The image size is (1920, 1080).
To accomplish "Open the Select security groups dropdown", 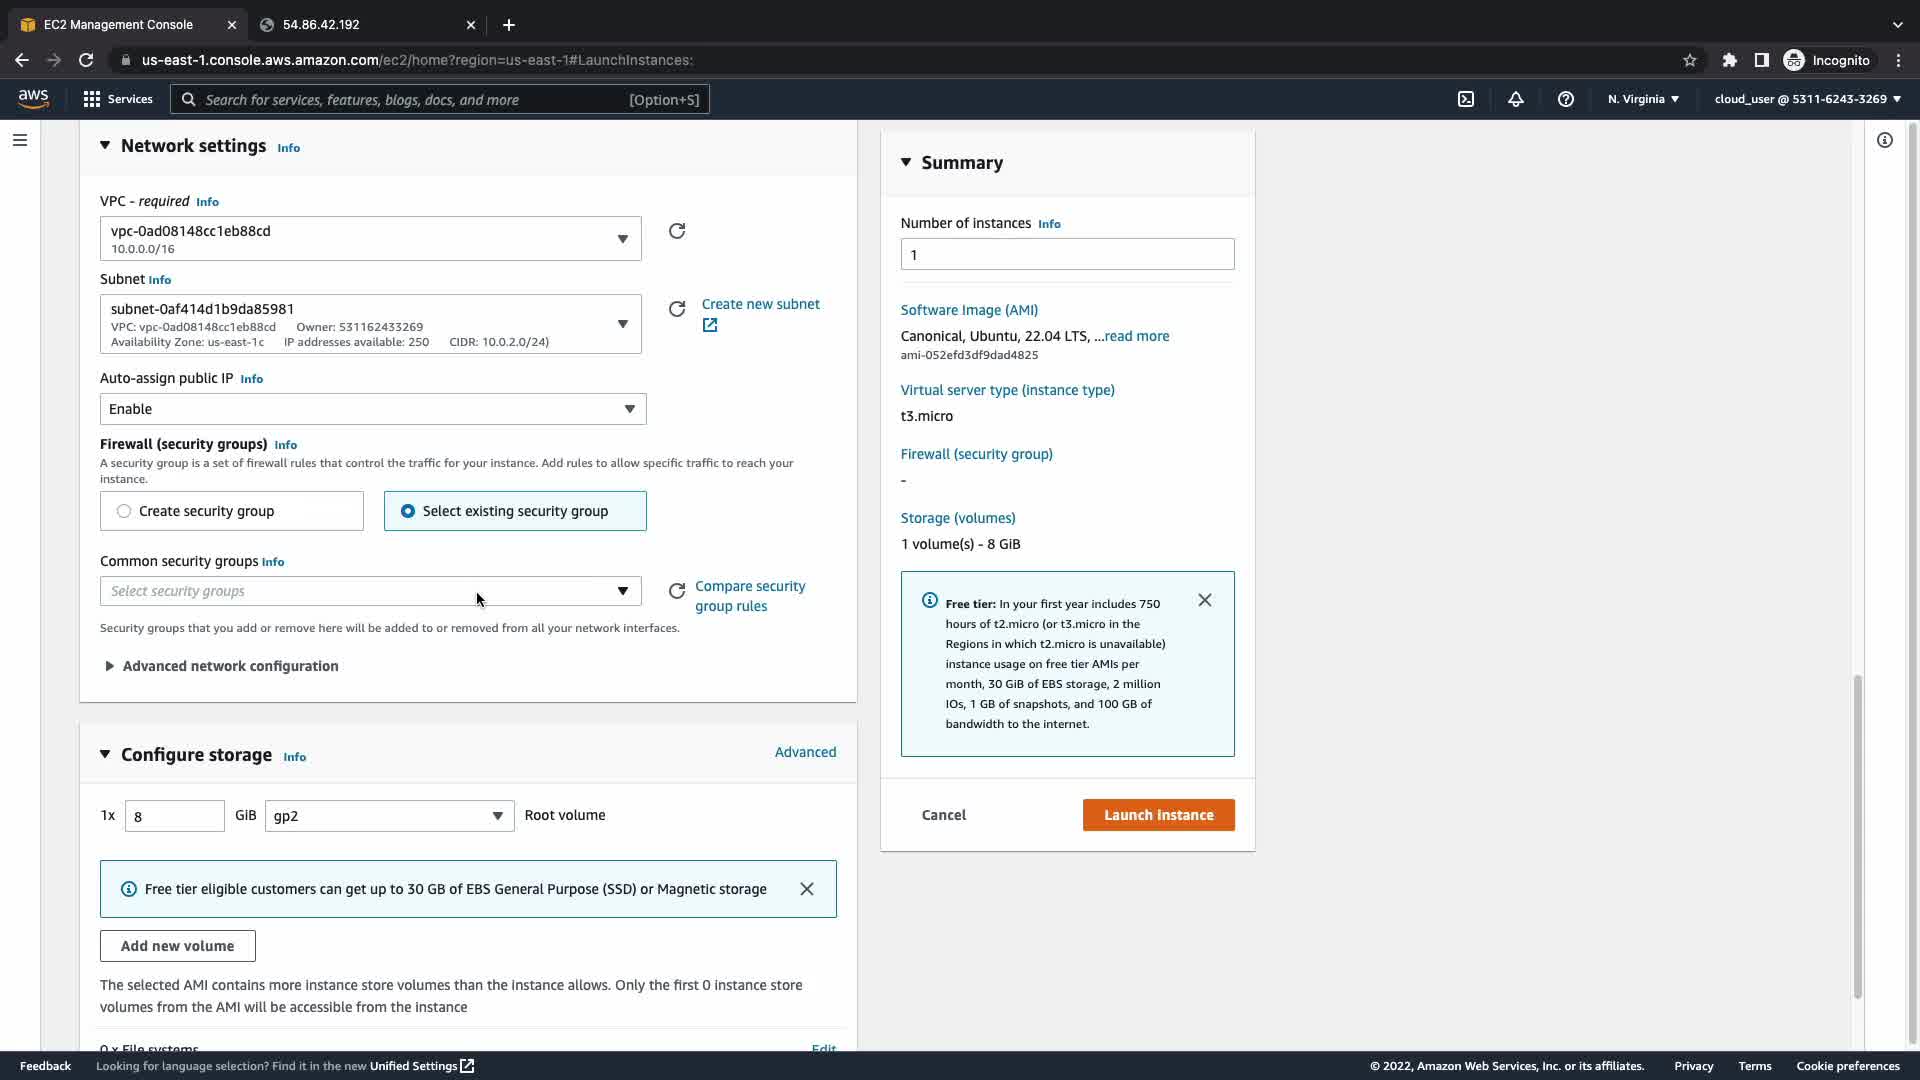I will point(370,591).
